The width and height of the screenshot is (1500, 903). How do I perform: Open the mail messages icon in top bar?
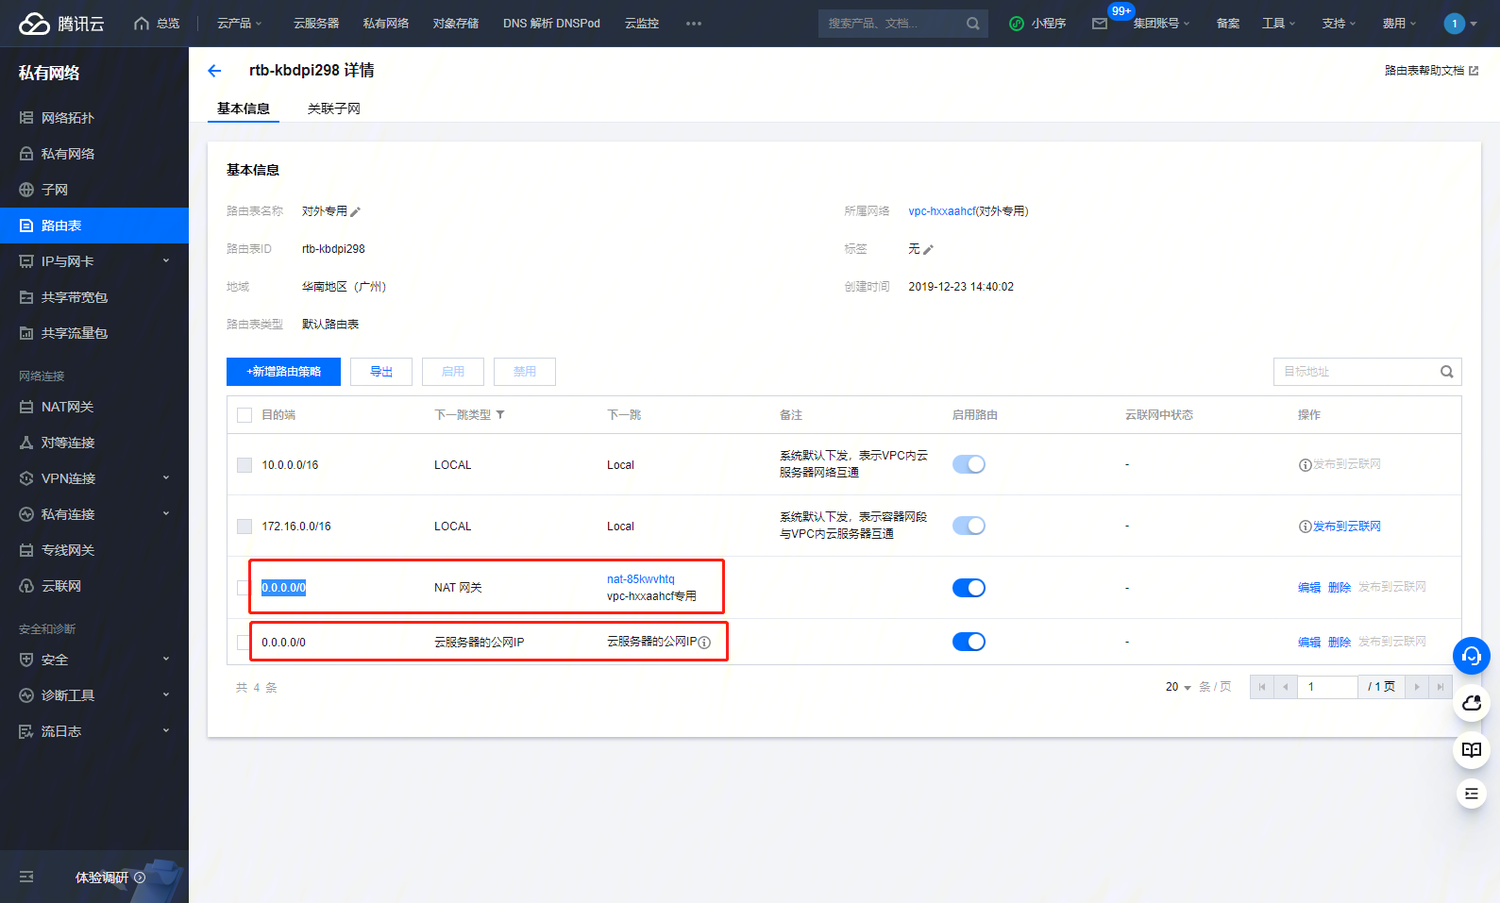(1100, 23)
